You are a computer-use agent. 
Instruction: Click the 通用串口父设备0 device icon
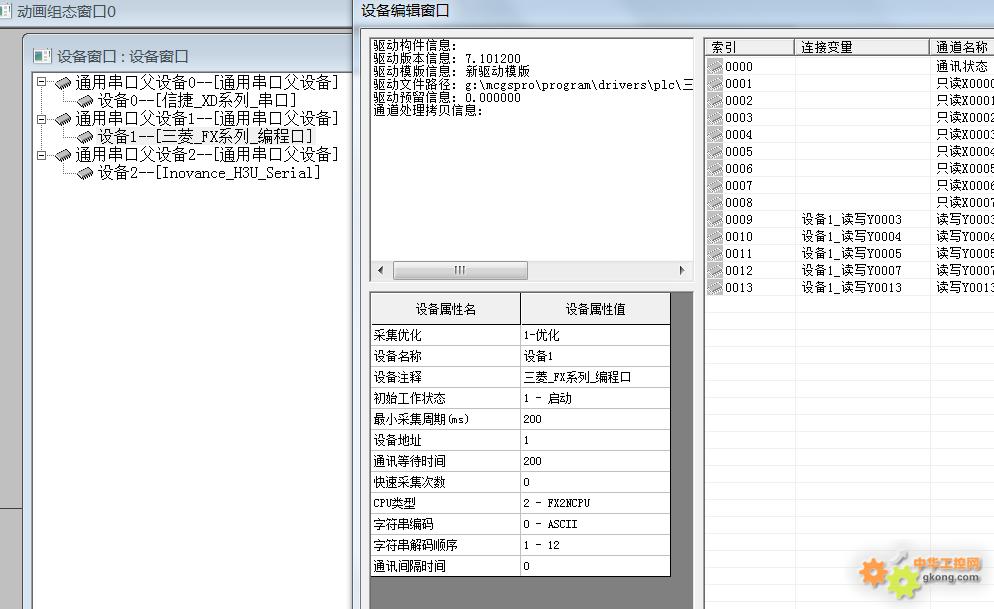click(x=63, y=83)
